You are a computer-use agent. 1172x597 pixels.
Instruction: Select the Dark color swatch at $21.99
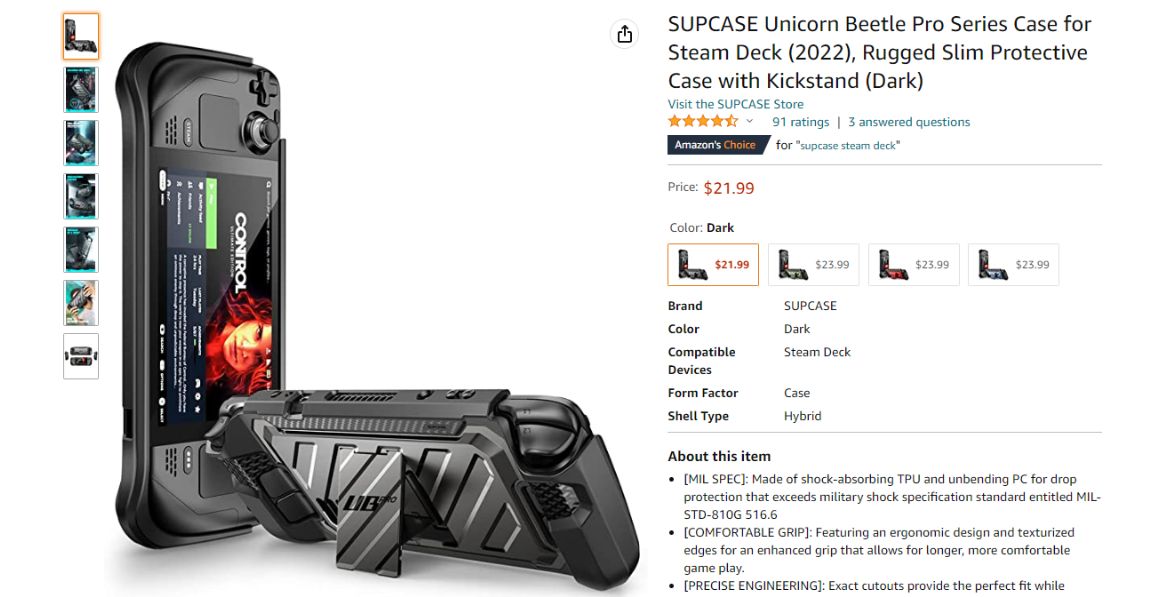tap(713, 265)
